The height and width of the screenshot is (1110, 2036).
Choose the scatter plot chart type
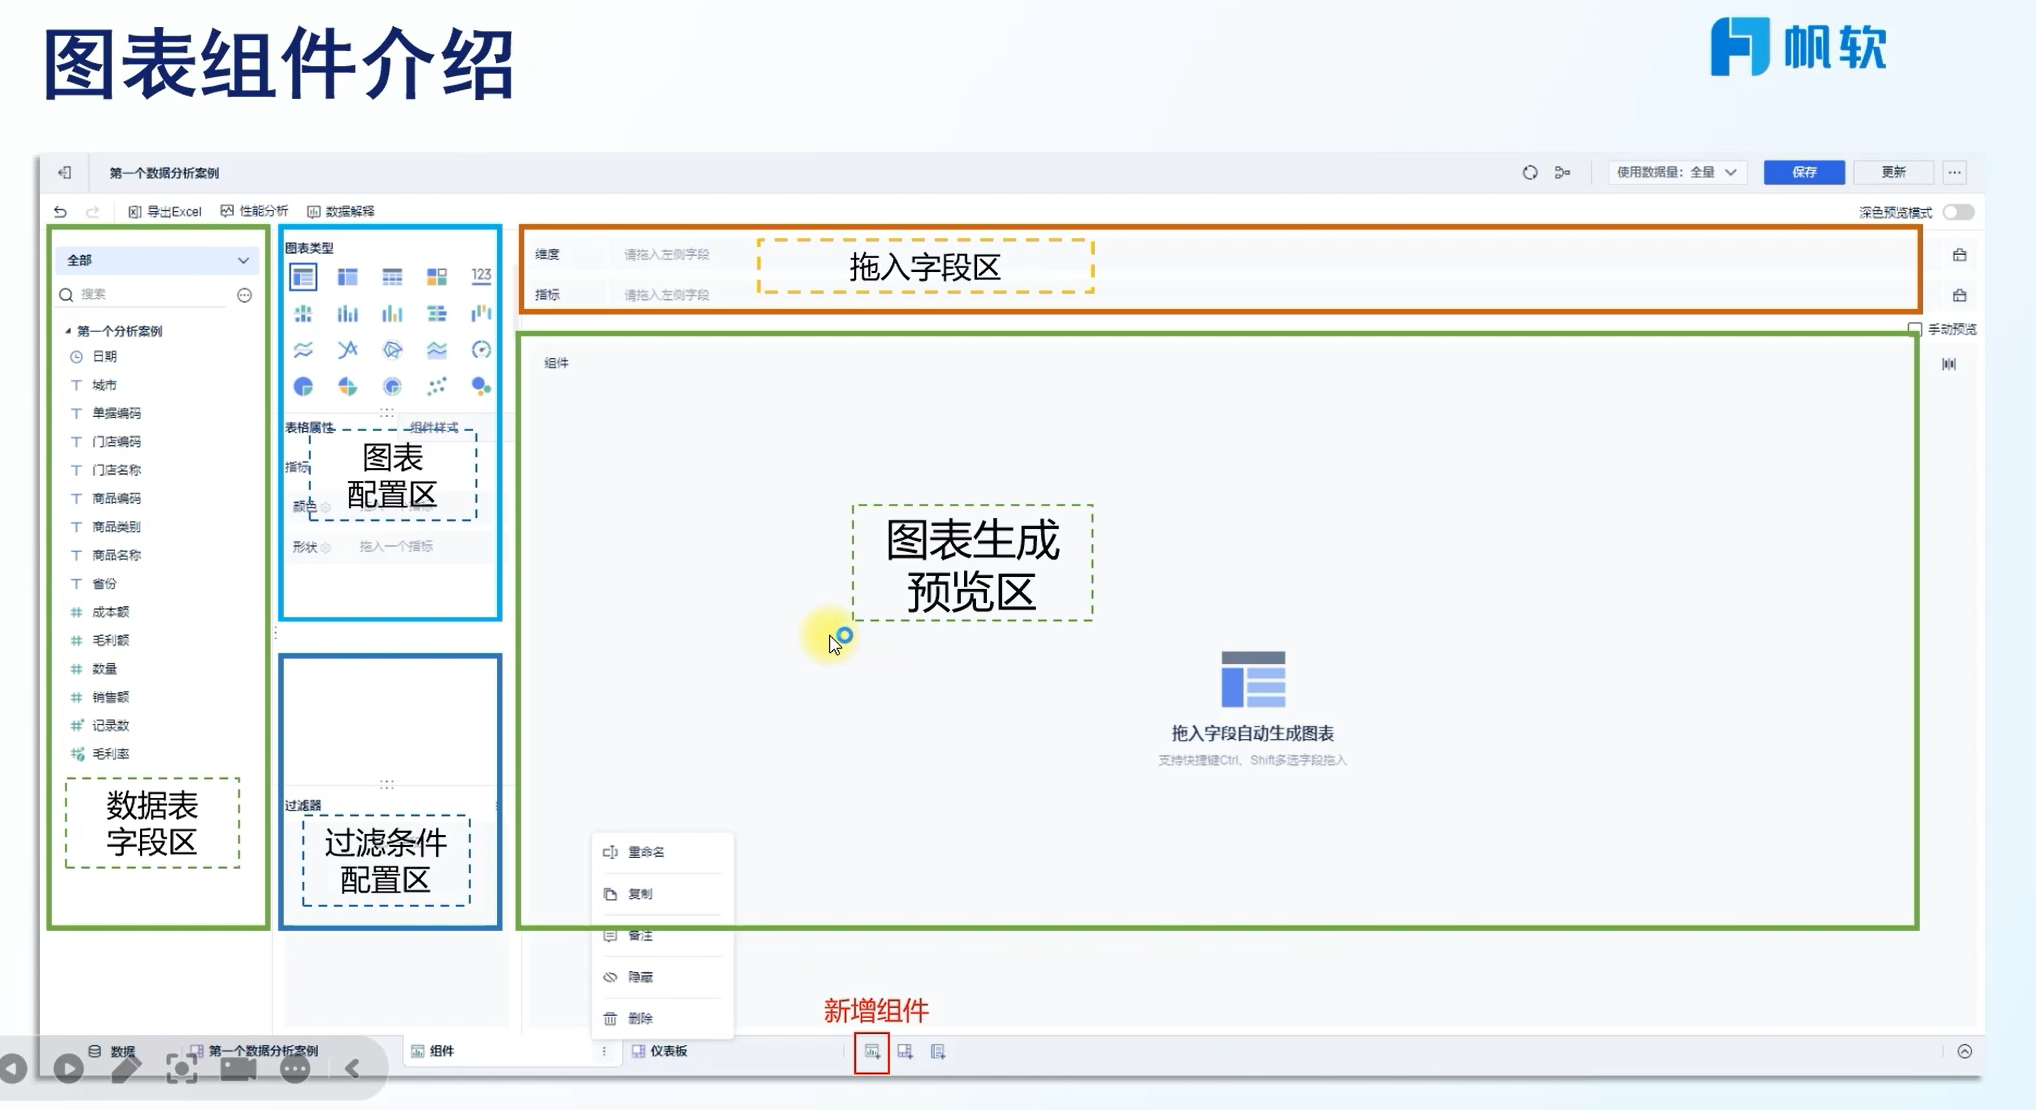[437, 386]
